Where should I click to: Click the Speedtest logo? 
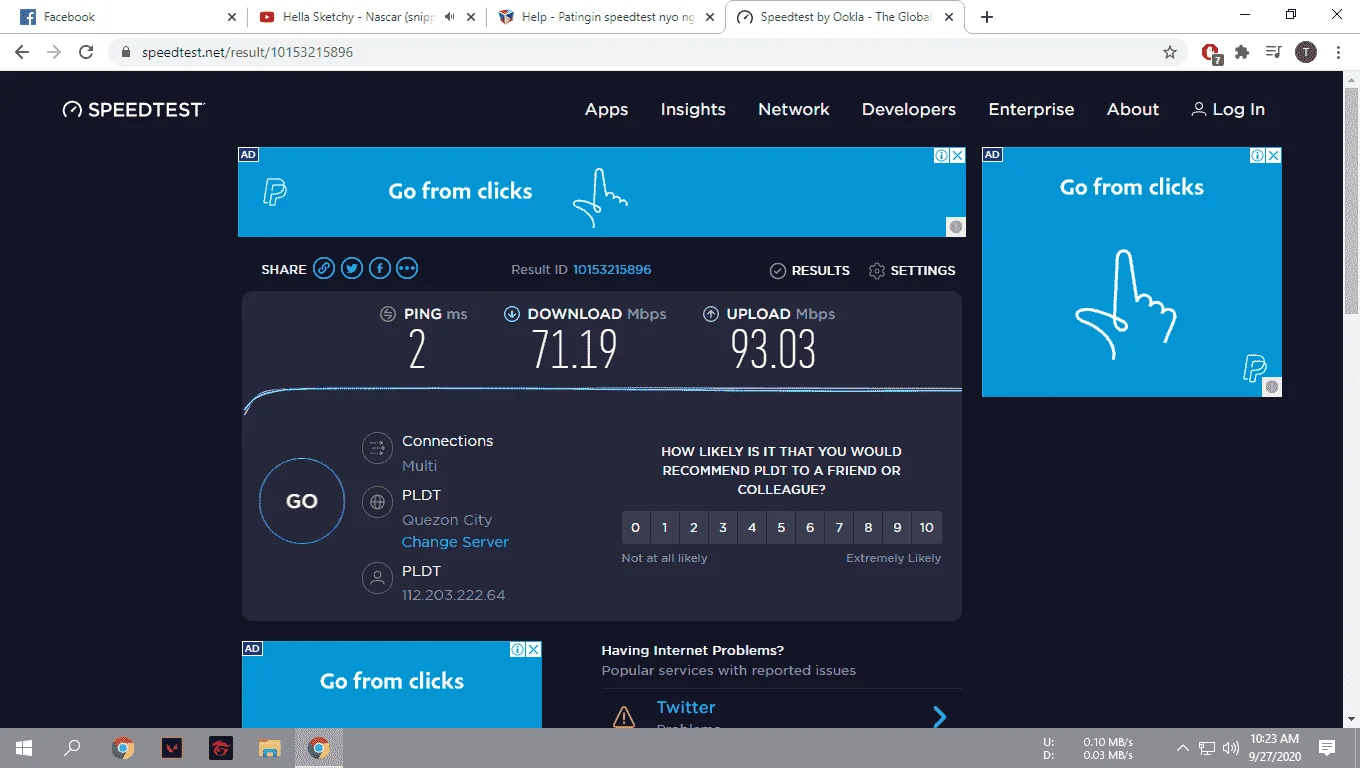click(133, 110)
